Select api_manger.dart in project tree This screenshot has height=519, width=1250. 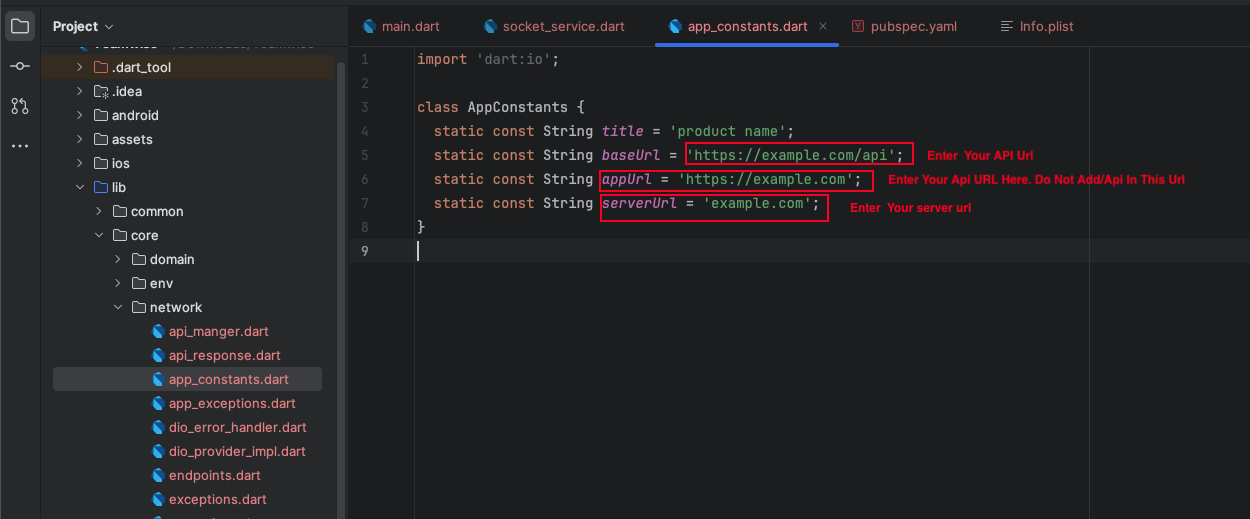coord(218,331)
